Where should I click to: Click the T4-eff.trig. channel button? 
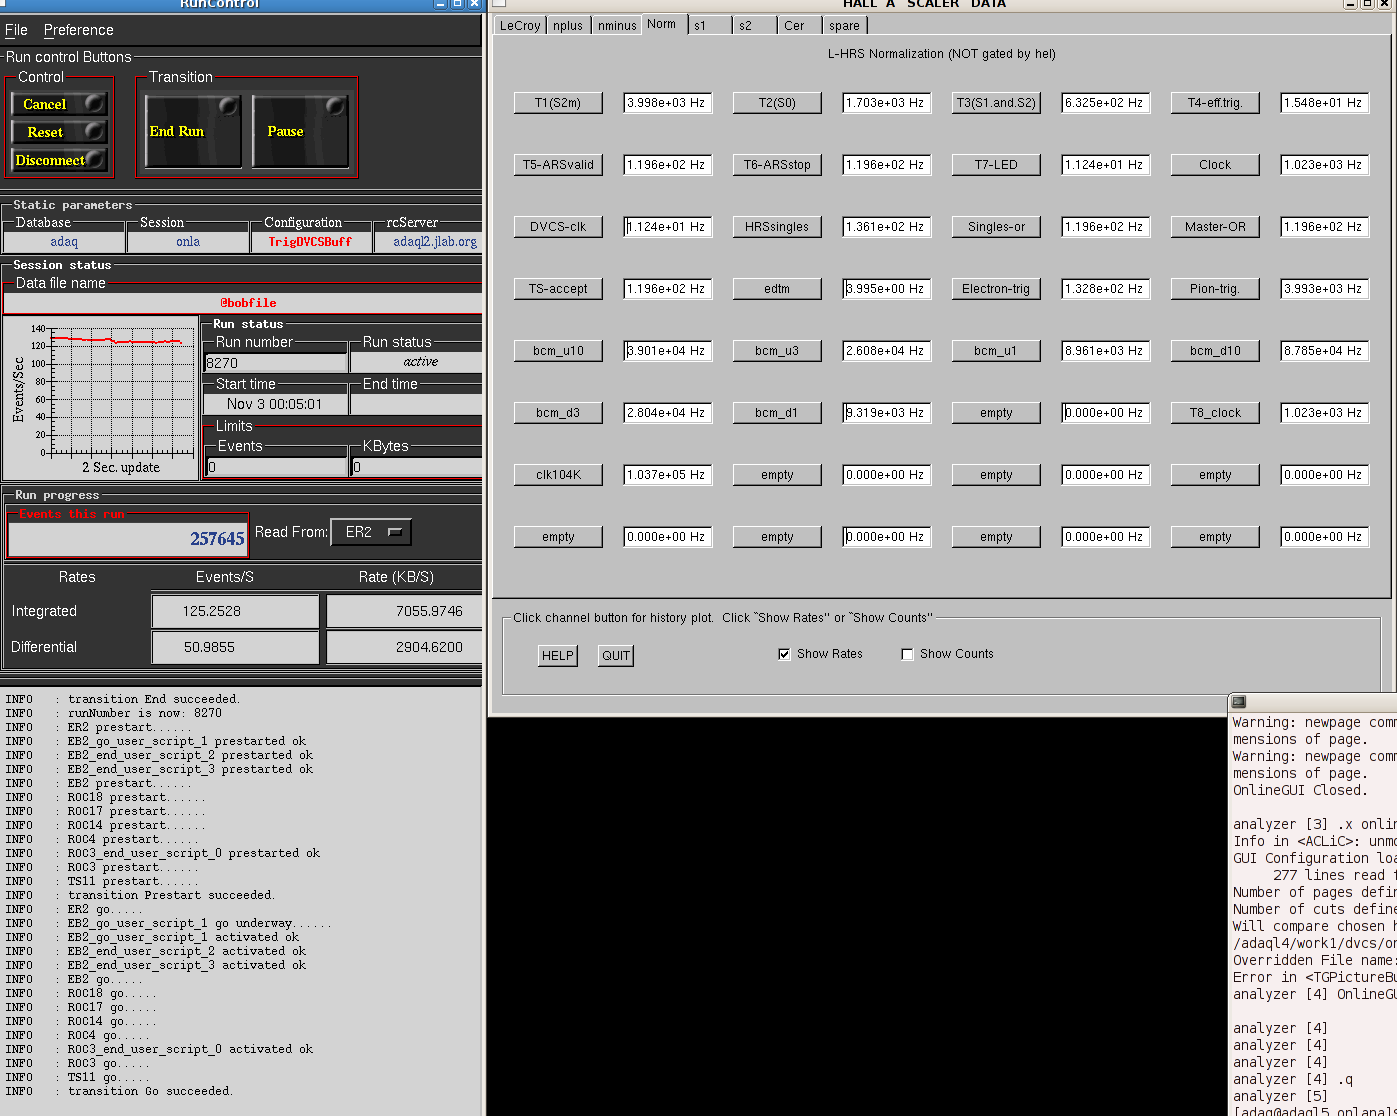click(1215, 103)
